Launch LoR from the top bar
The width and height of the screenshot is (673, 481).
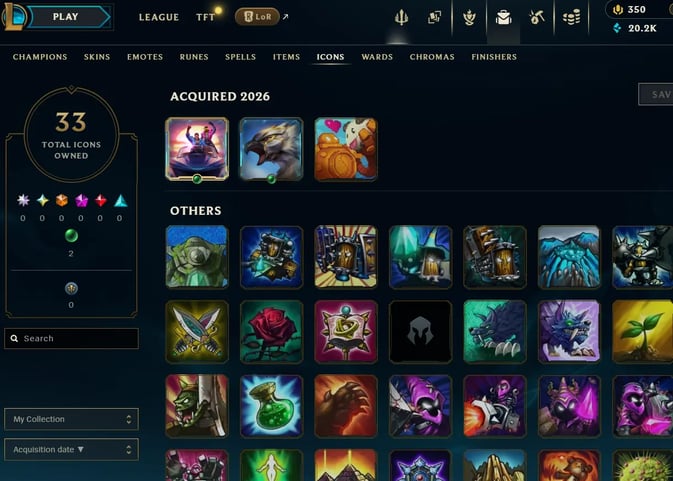257,17
